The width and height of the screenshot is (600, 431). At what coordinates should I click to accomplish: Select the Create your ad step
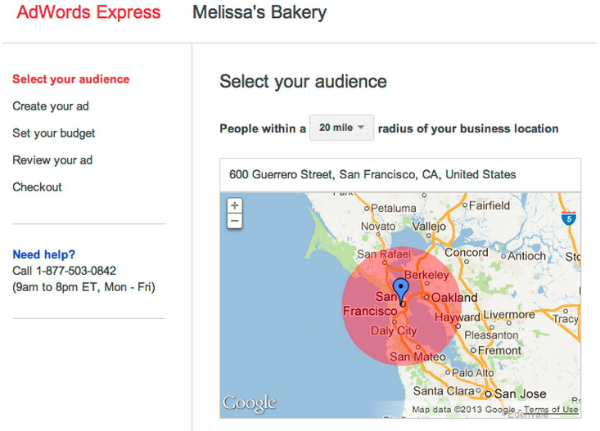click(51, 106)
